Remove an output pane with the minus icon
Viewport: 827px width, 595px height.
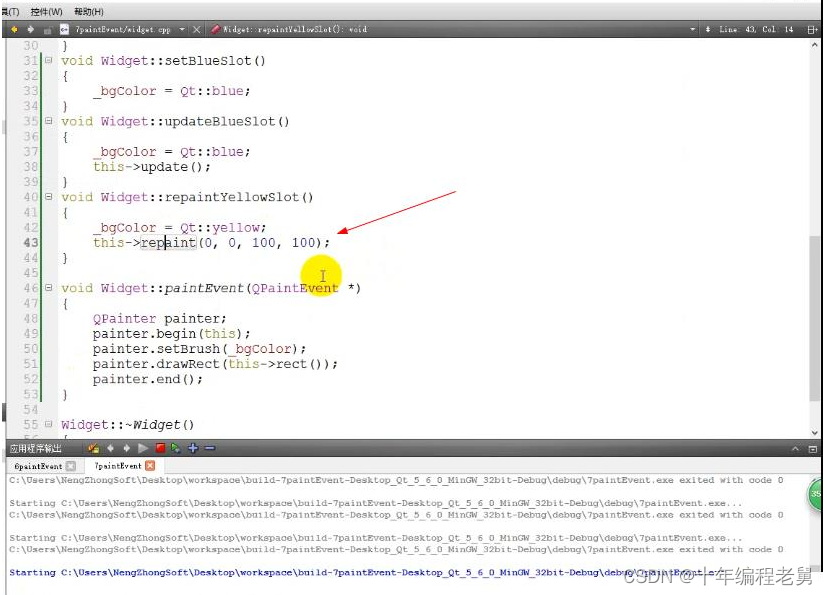[209, 448]
